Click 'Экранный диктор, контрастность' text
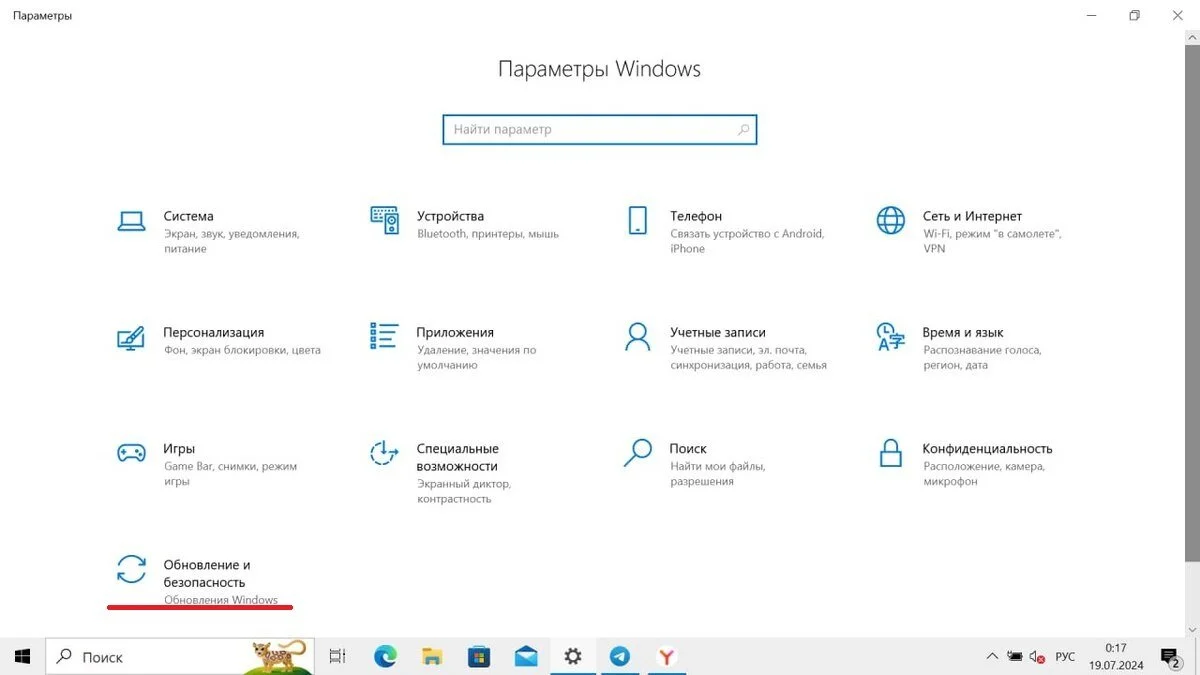 [x=463, y=490]
